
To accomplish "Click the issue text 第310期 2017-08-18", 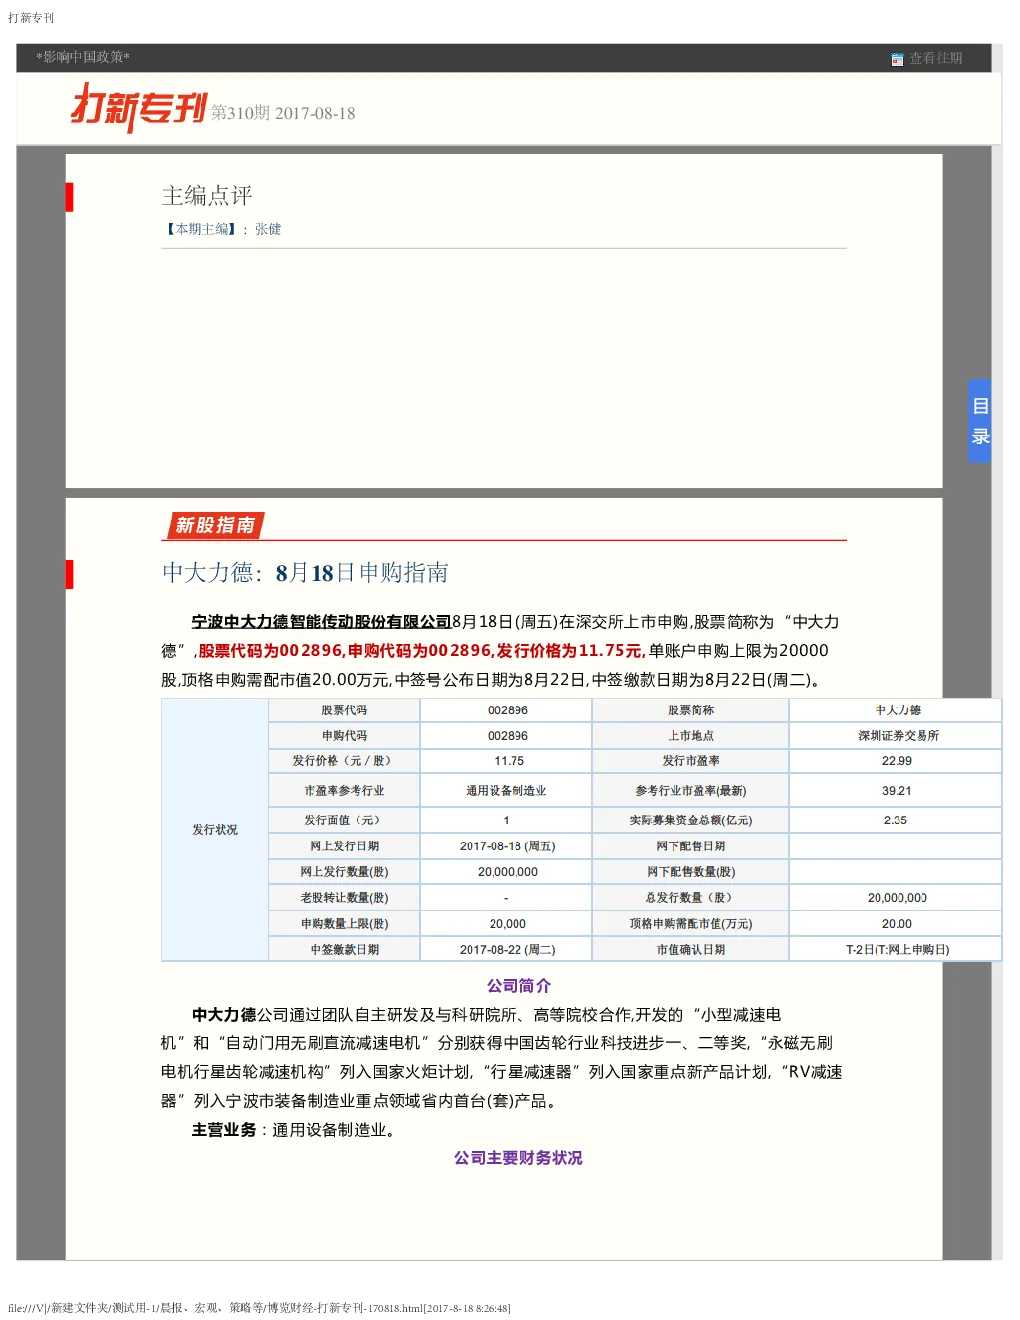I will pyautogui.click(x=283, y=113).
